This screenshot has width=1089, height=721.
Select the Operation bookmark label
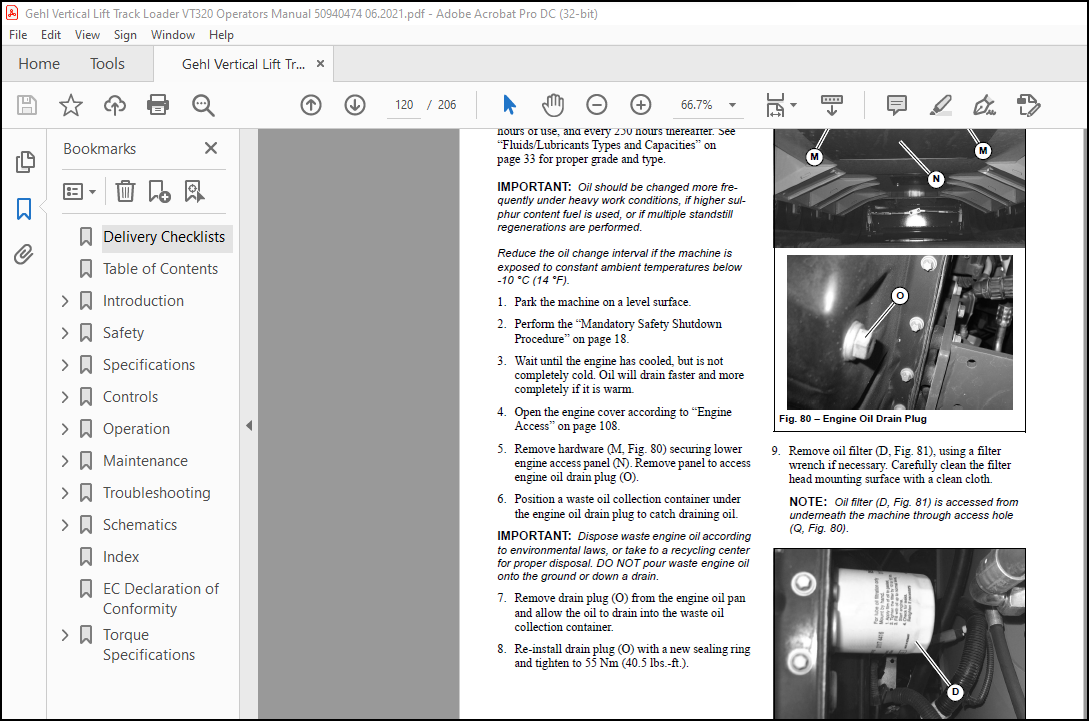tap(136, 429)
